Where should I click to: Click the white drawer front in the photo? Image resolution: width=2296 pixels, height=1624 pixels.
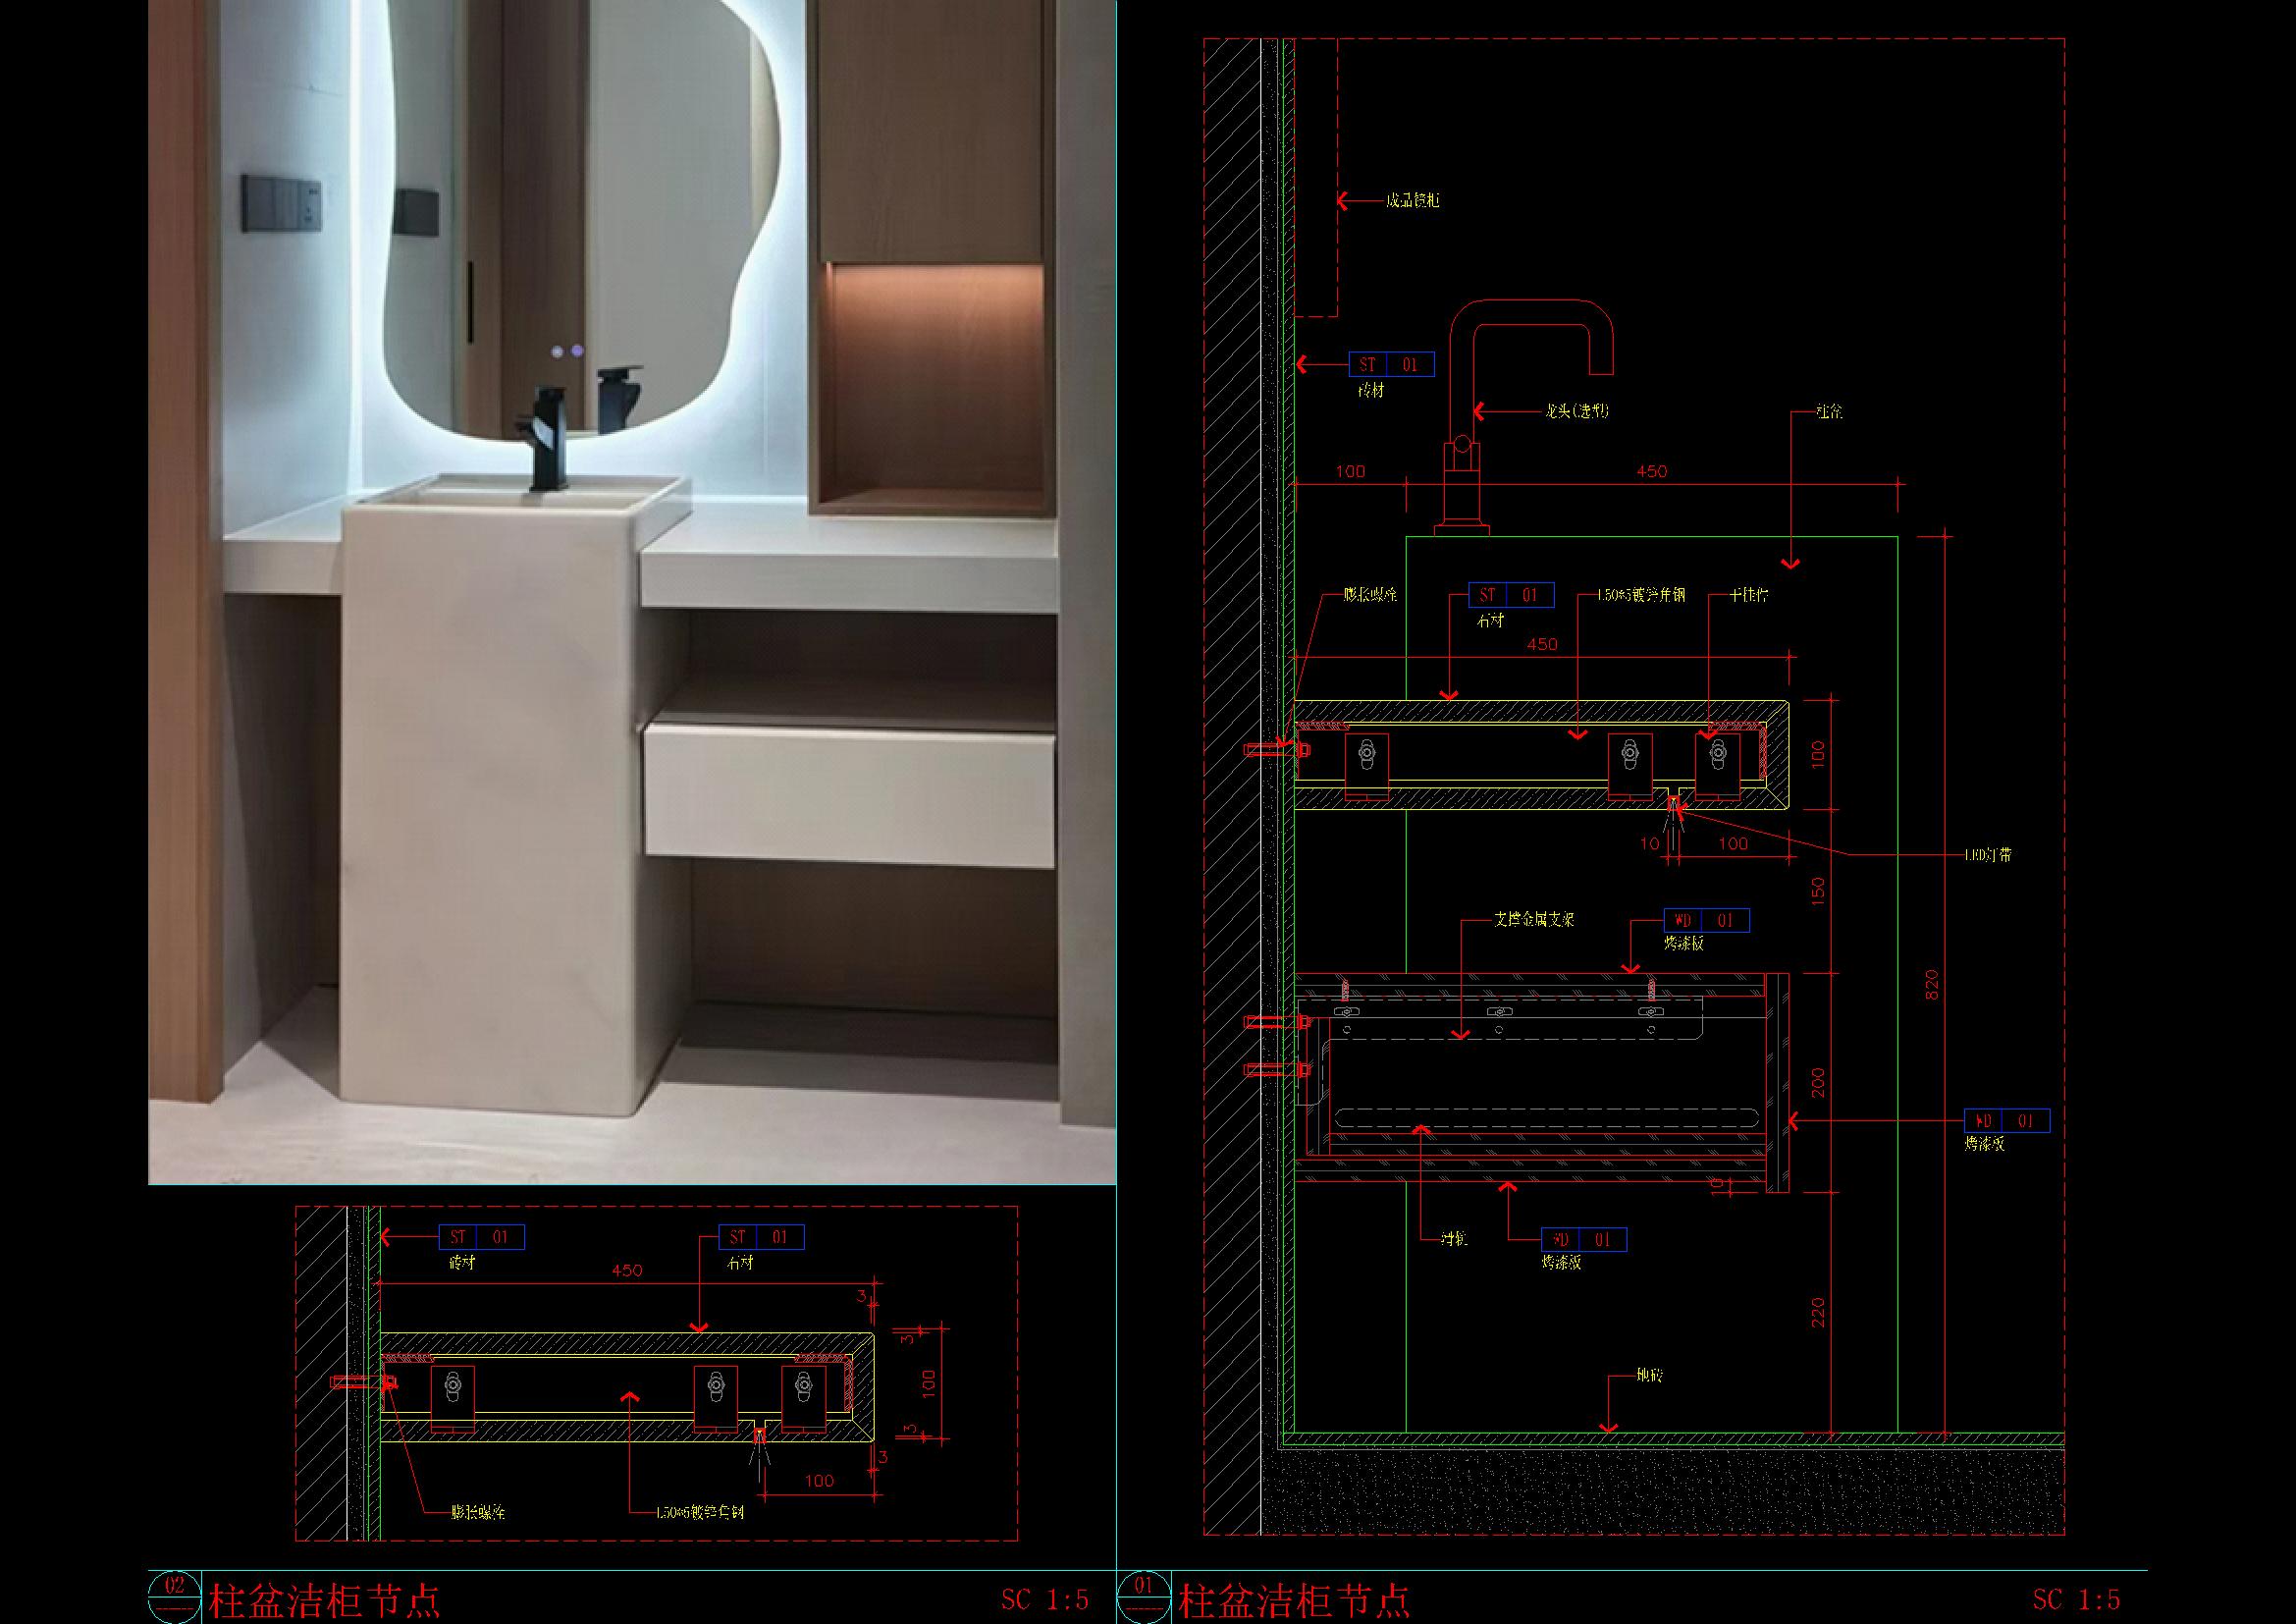(x=849, y=798)
